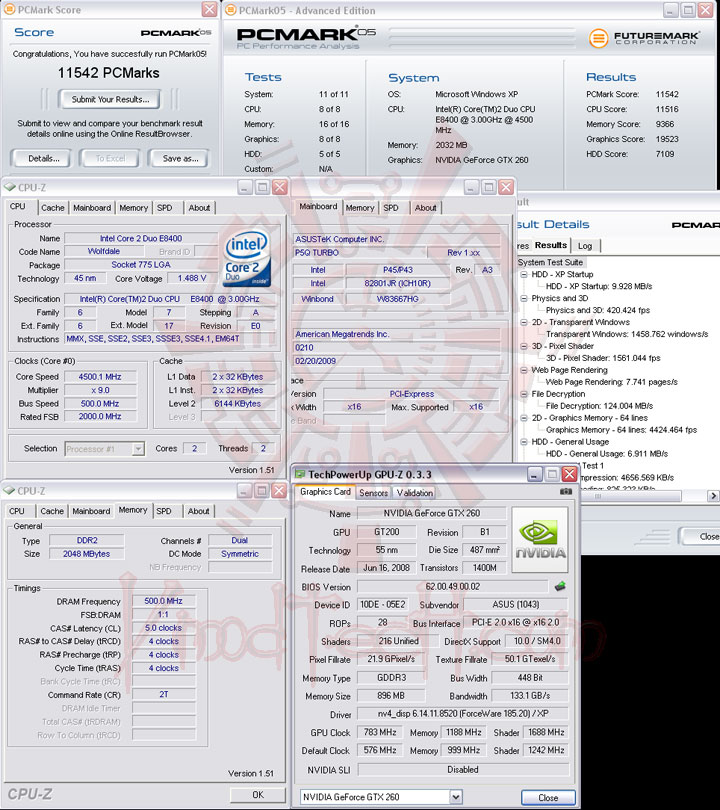Click the Save as button
The image size is (720, 810).
(x=180, y=159)
